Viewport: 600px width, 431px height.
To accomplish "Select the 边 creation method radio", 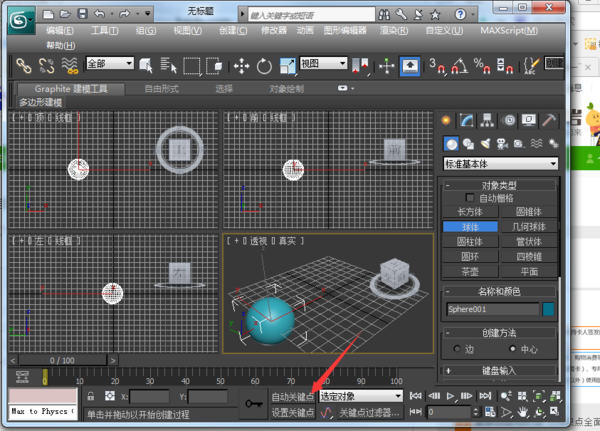I will coord(455,349).
